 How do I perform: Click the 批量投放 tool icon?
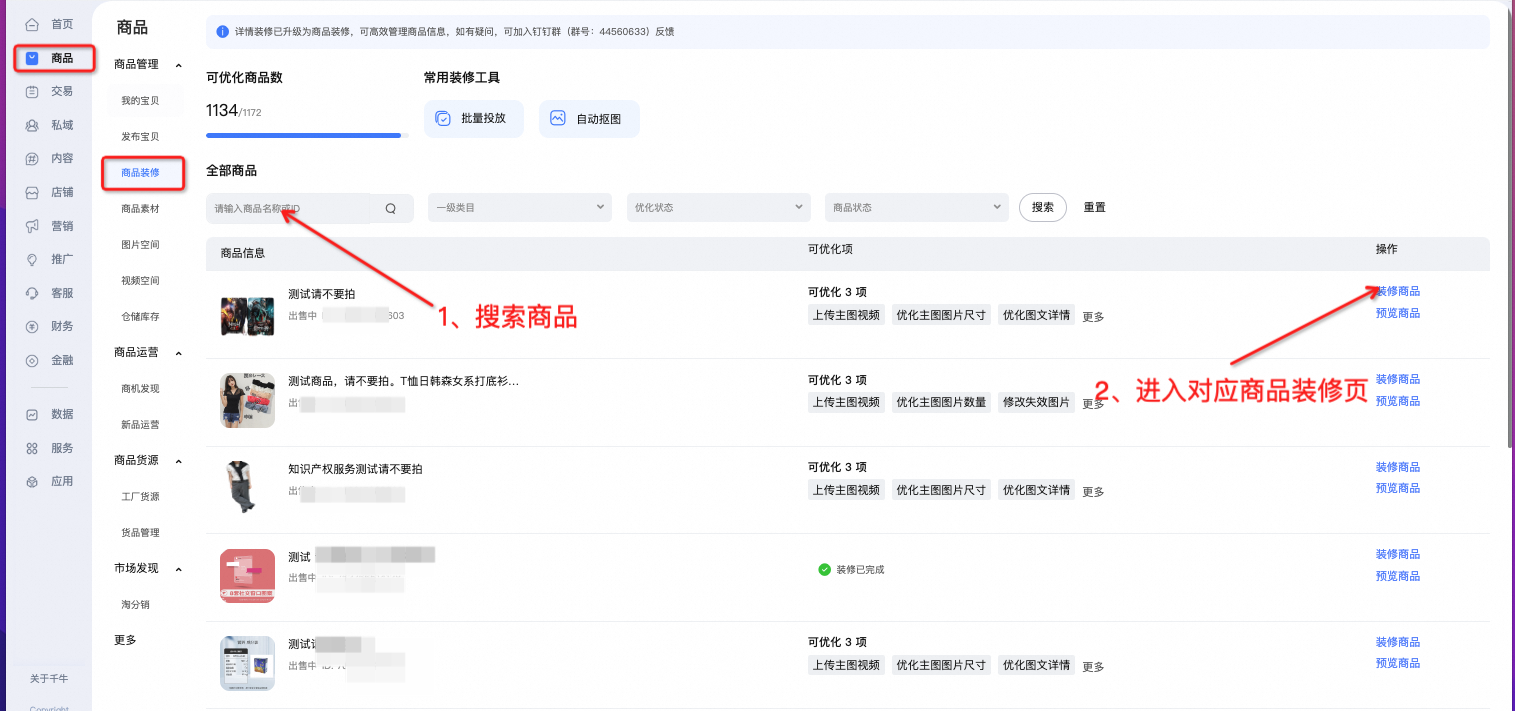[443, 118]
